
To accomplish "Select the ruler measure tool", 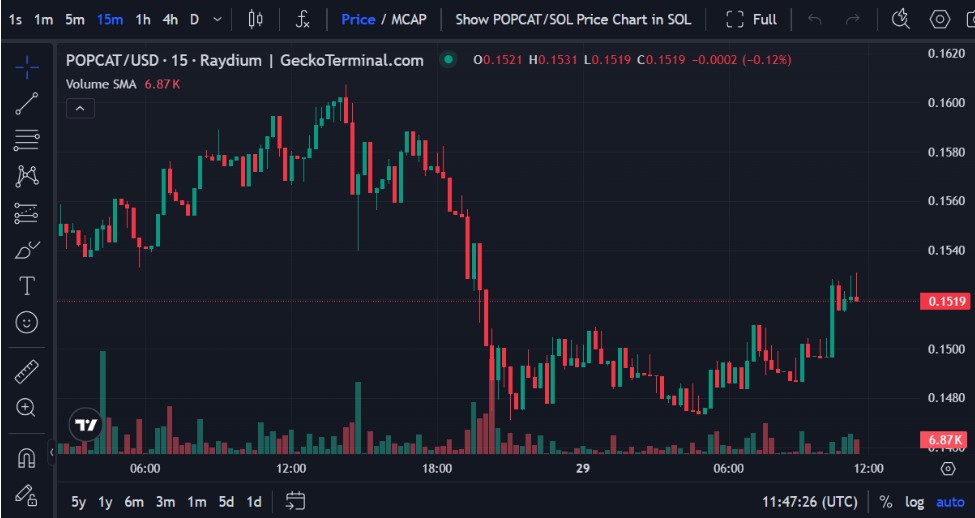I will click(27, 372).
